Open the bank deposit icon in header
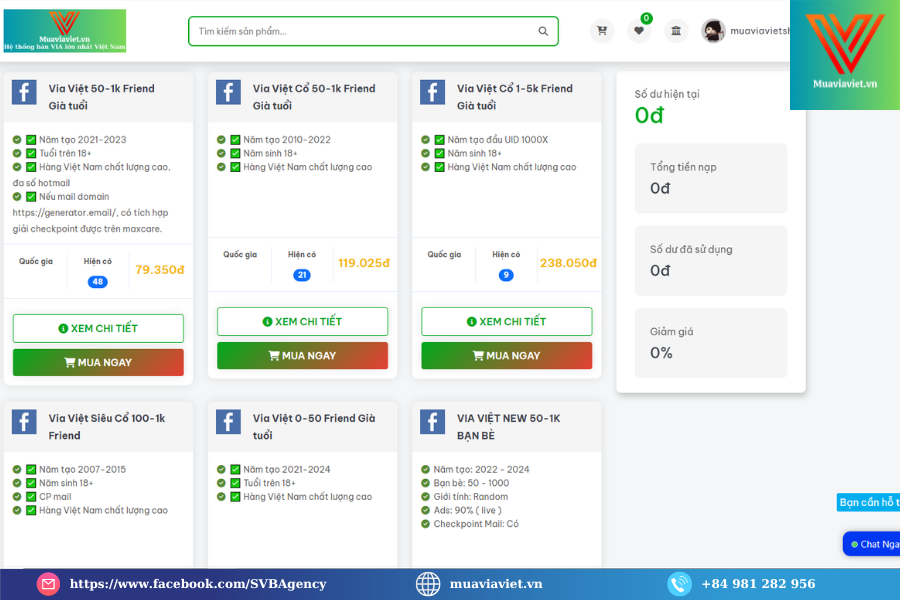The width and height of the screenshot is (900, 600). (x=676, y=31)
